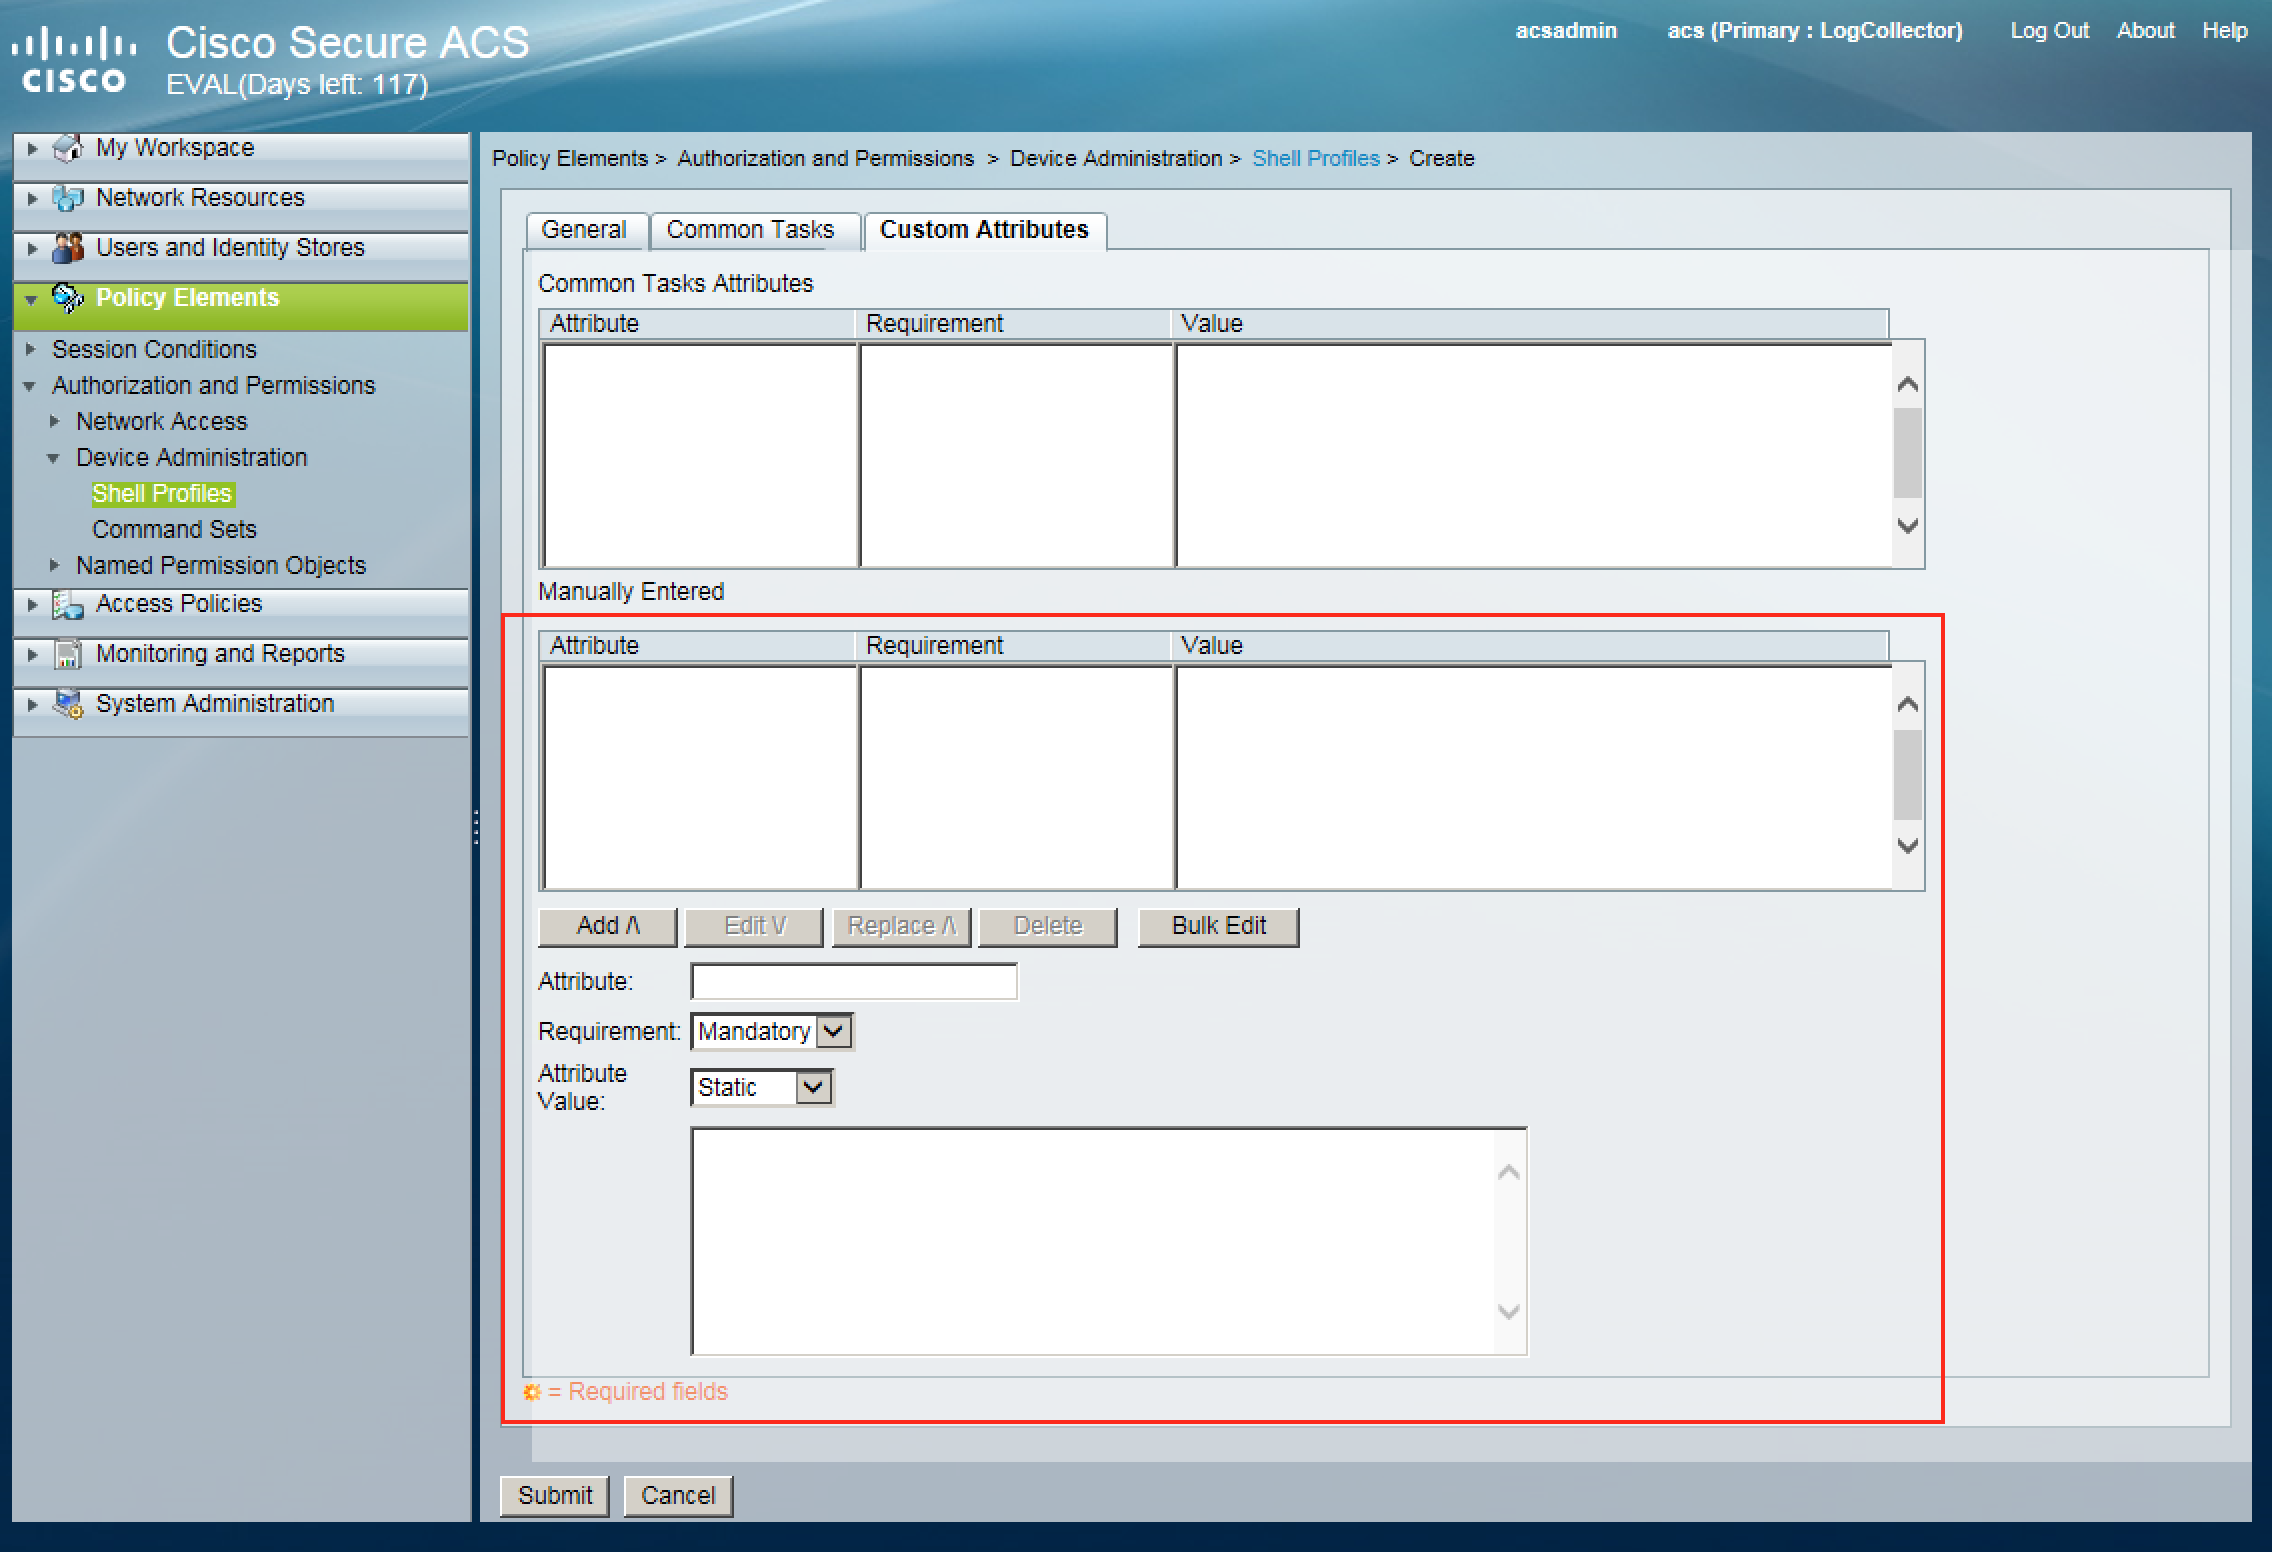
Task: Collapse the Device Administration node
Action: tap(54, 458)
